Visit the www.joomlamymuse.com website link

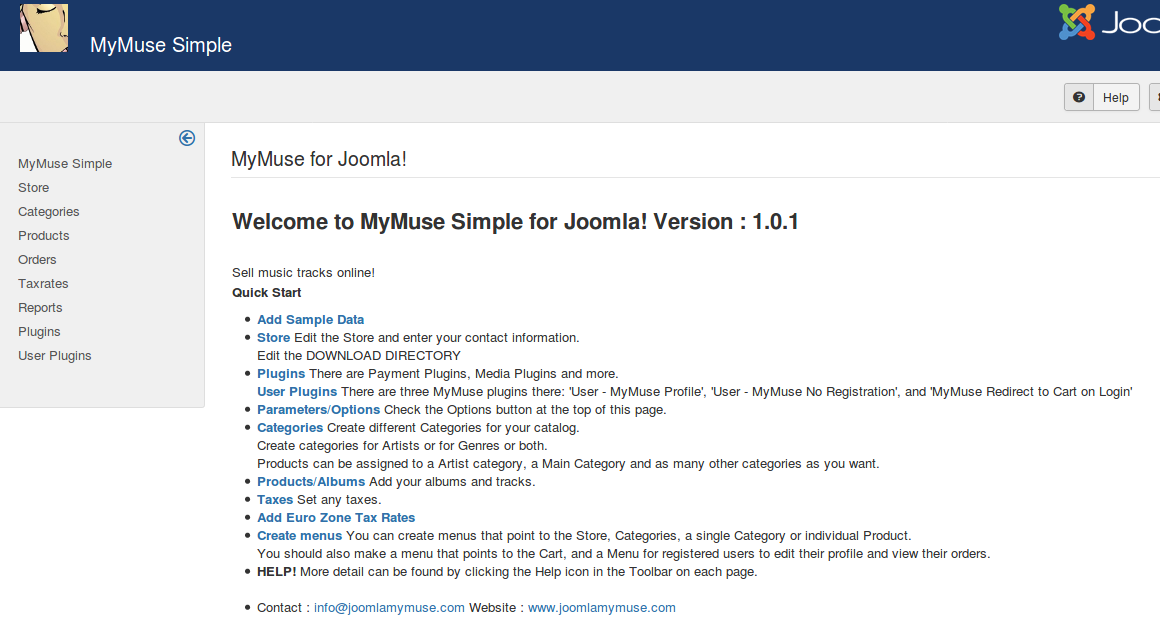pyautogui.click(x=601, y=608)
